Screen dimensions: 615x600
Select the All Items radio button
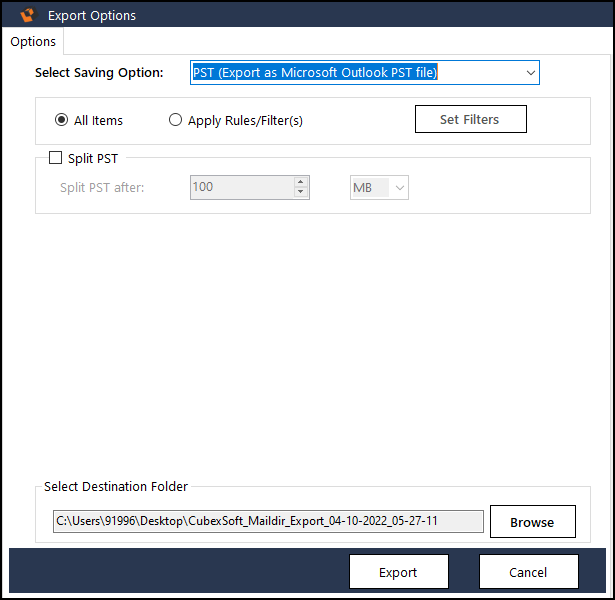pyautogui.click(x=62, y=120)
